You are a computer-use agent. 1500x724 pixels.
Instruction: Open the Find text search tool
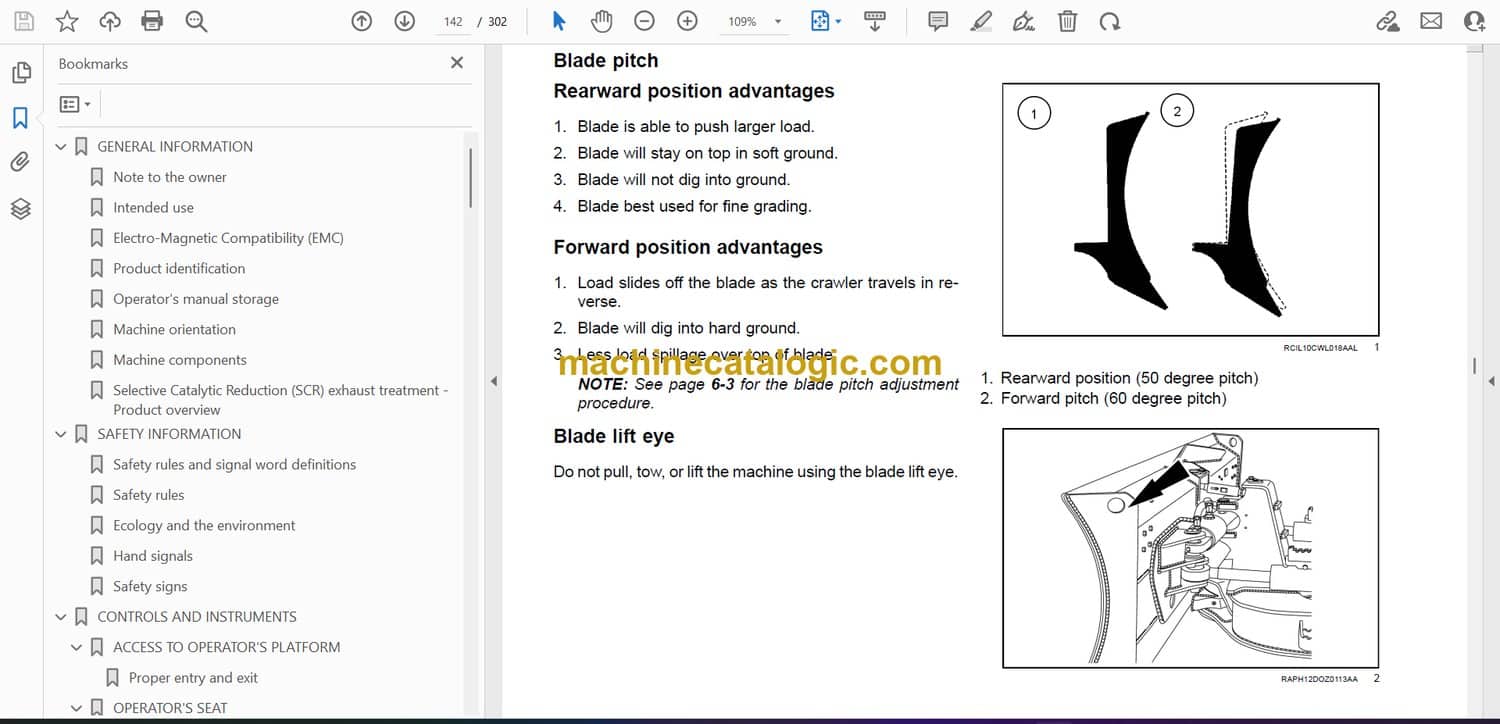196,21
